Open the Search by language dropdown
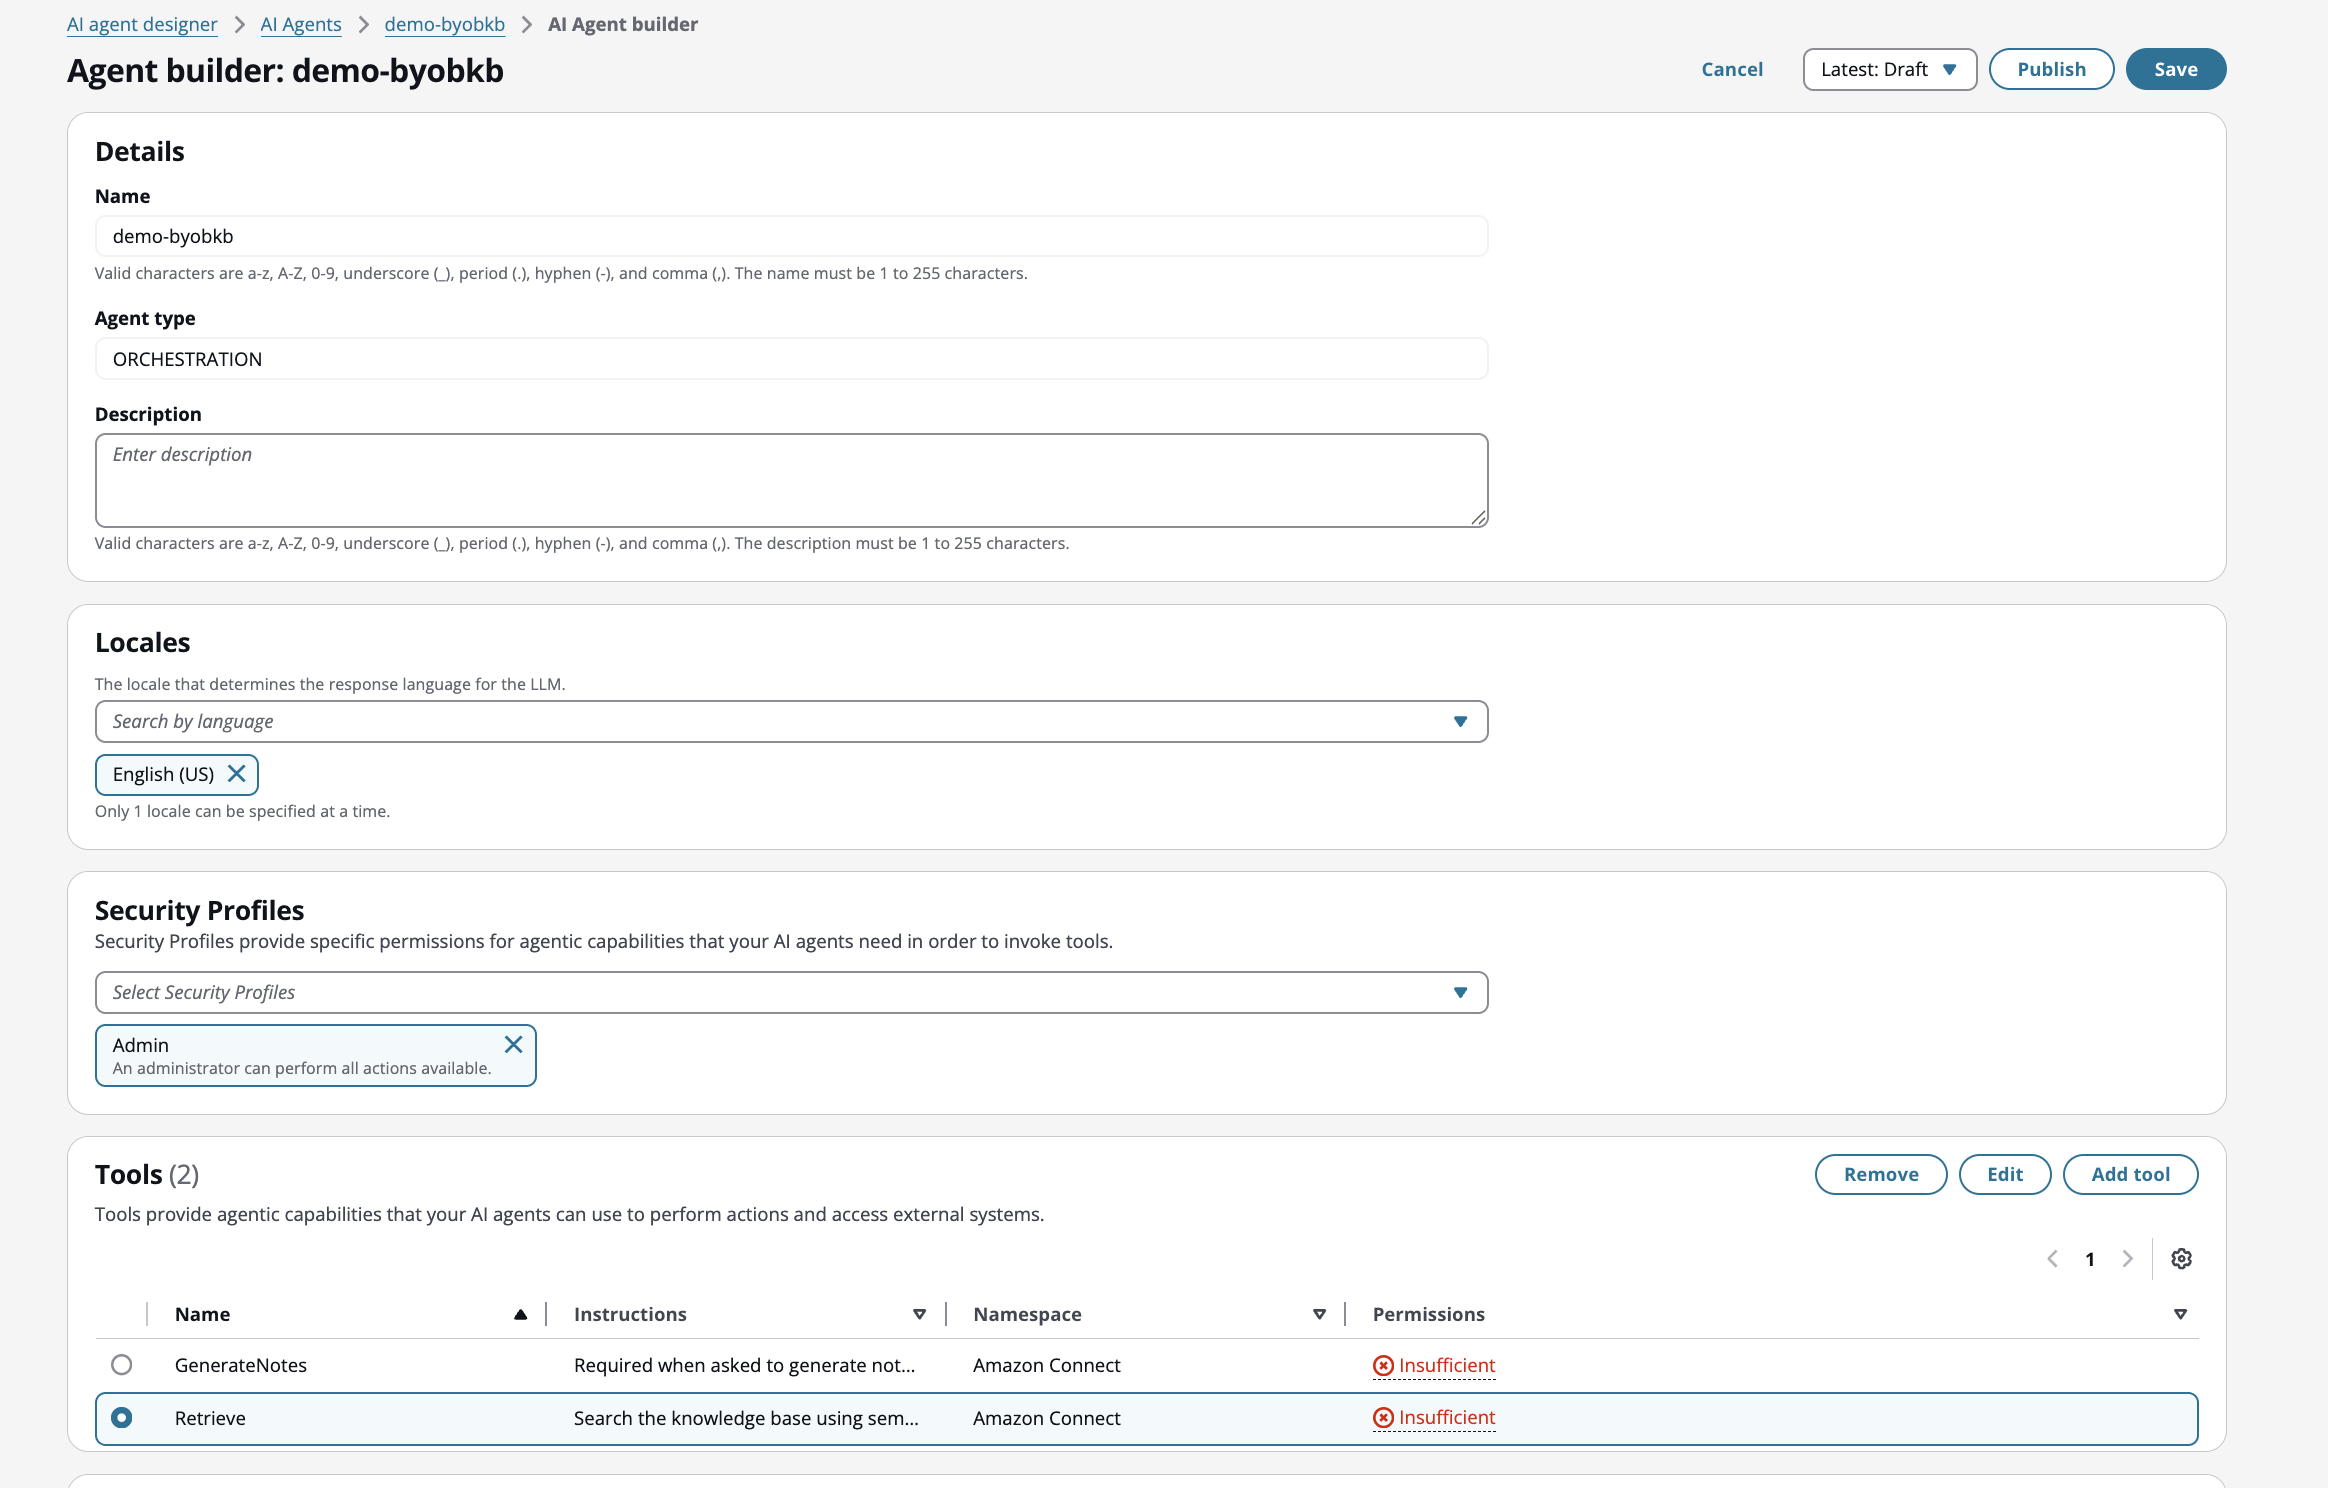Screen dimensions: 2328x1488 [x=1459, y=721]
